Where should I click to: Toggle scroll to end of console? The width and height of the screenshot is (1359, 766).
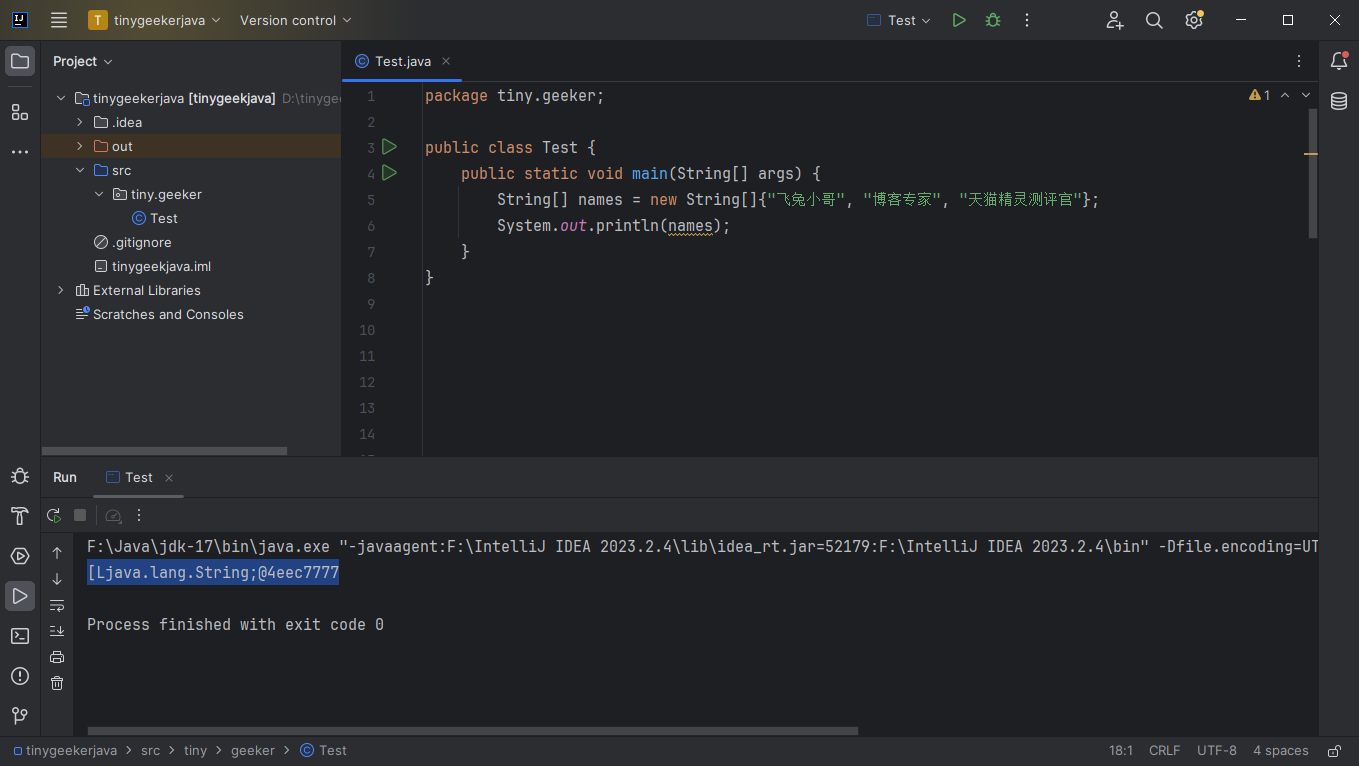coord(57,631)
